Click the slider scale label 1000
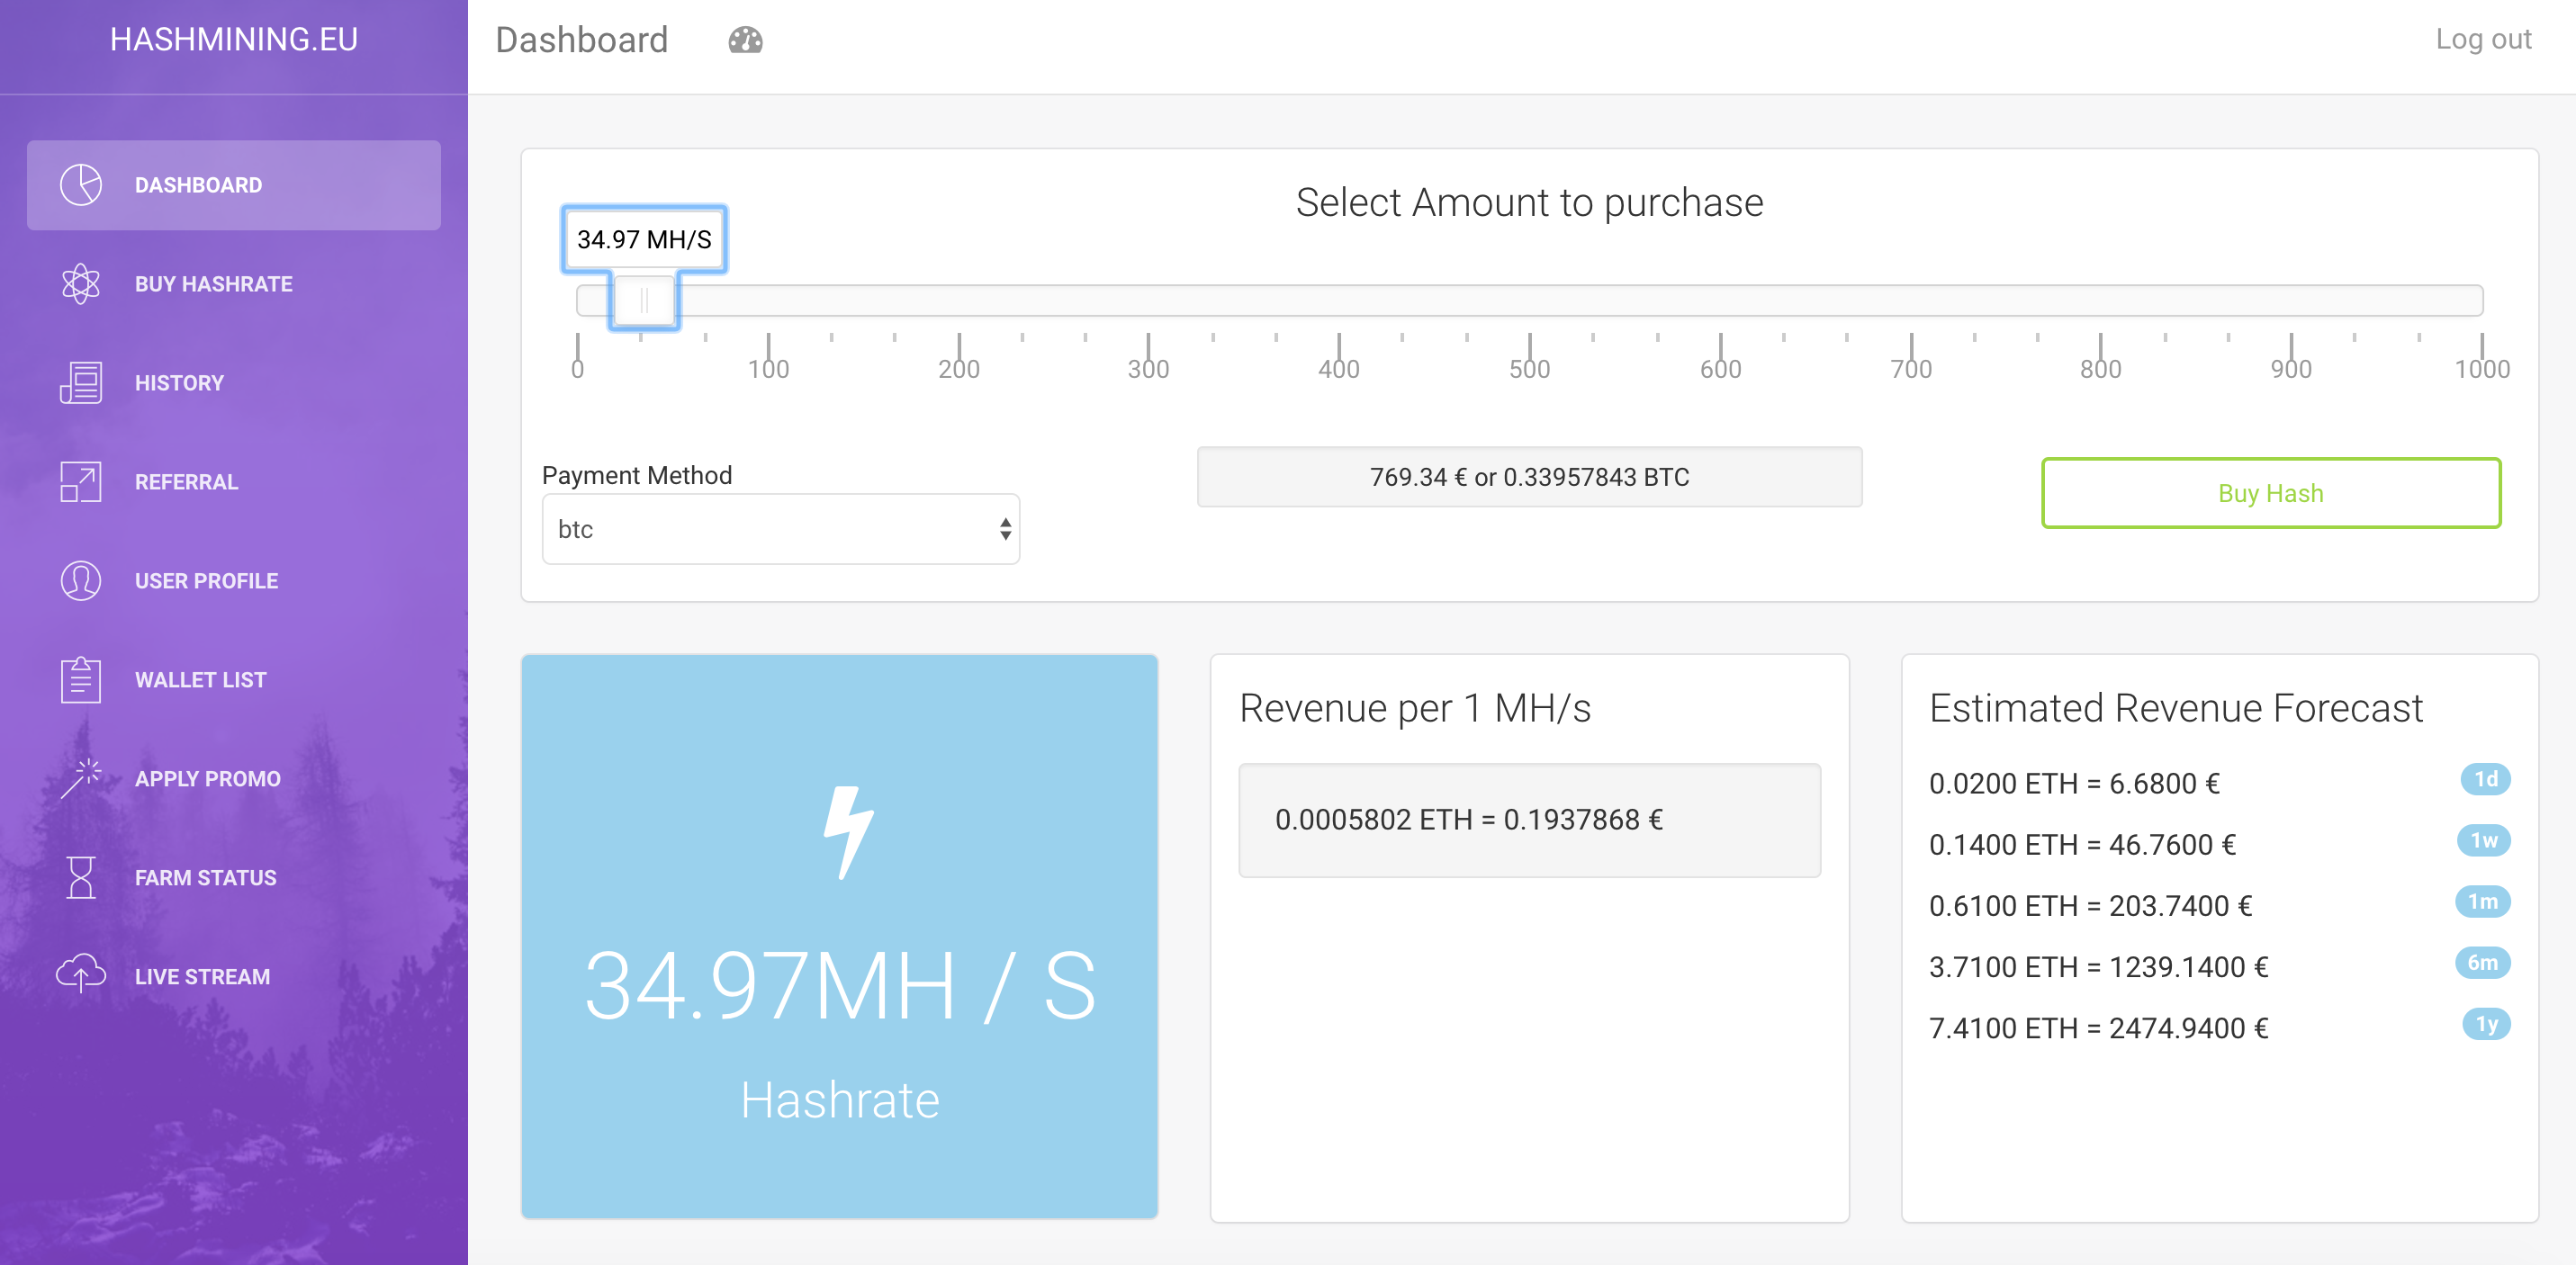The width and height of the screenshot is (2576, 1265). (x=2481, y=369)
